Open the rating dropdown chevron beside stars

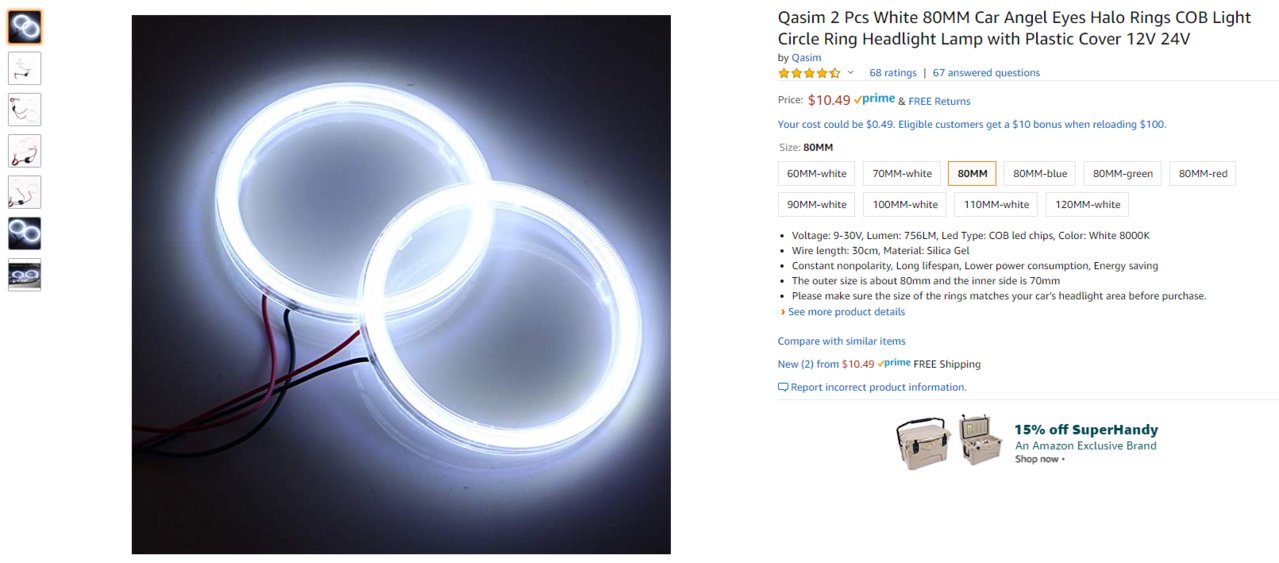click(851, 73)
